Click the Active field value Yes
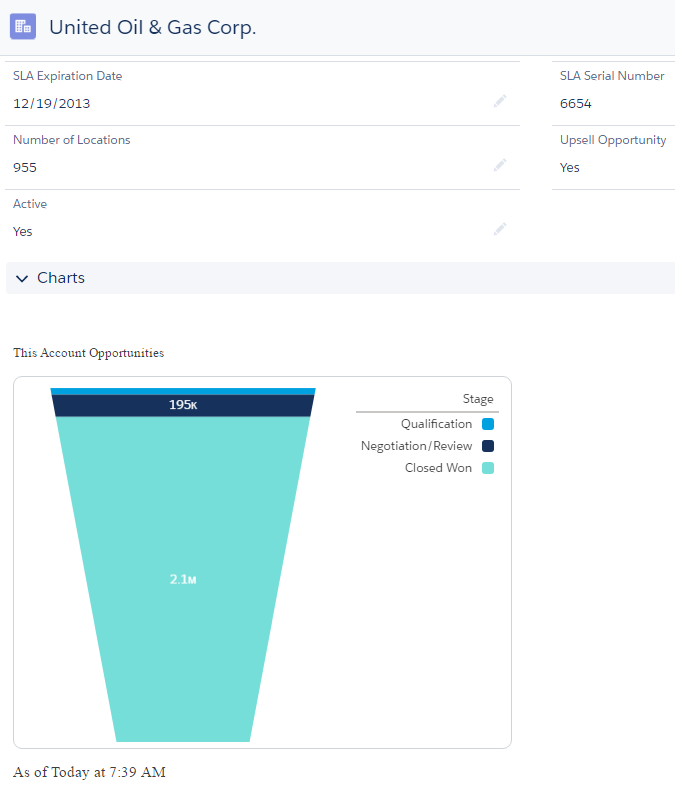Viewport: 675px width, 794px height. (x=22, y=231)
